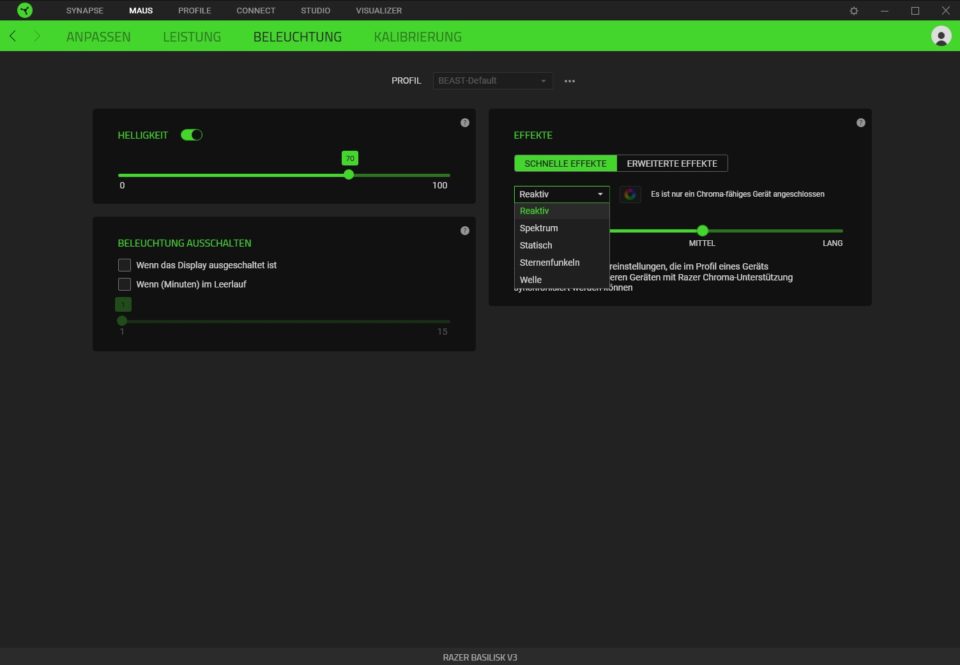Viewport: 960px width, 665px height.
Task: Click help icon in Effekte panel
Action: coord(860,123)
